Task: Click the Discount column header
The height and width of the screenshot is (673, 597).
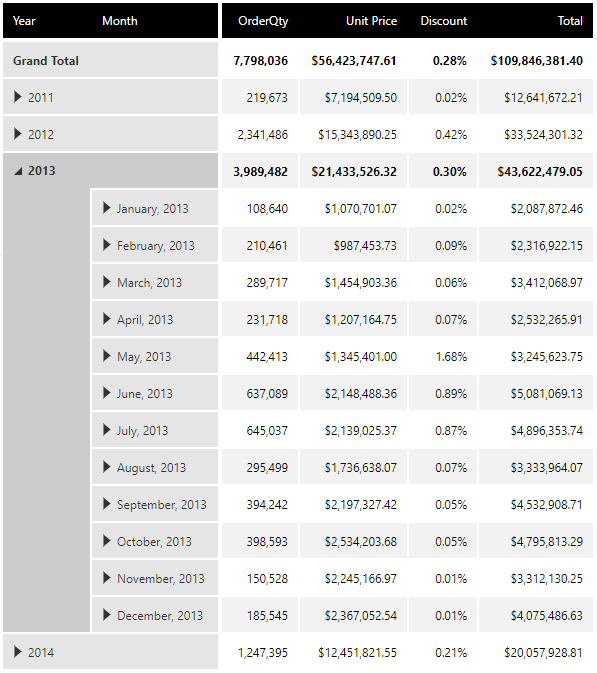Action: [x=443, y=21]
